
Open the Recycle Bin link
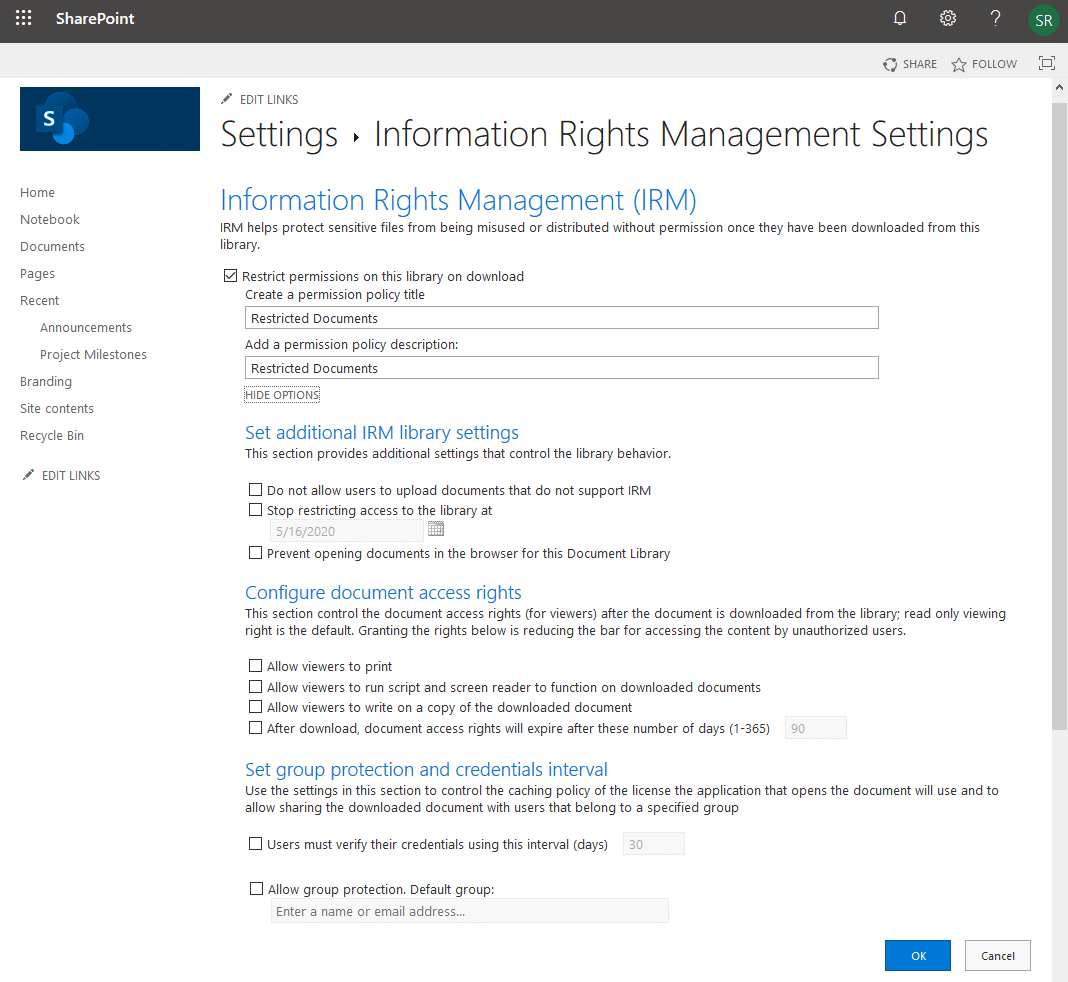pyautogui.click(x=51, y=435)
